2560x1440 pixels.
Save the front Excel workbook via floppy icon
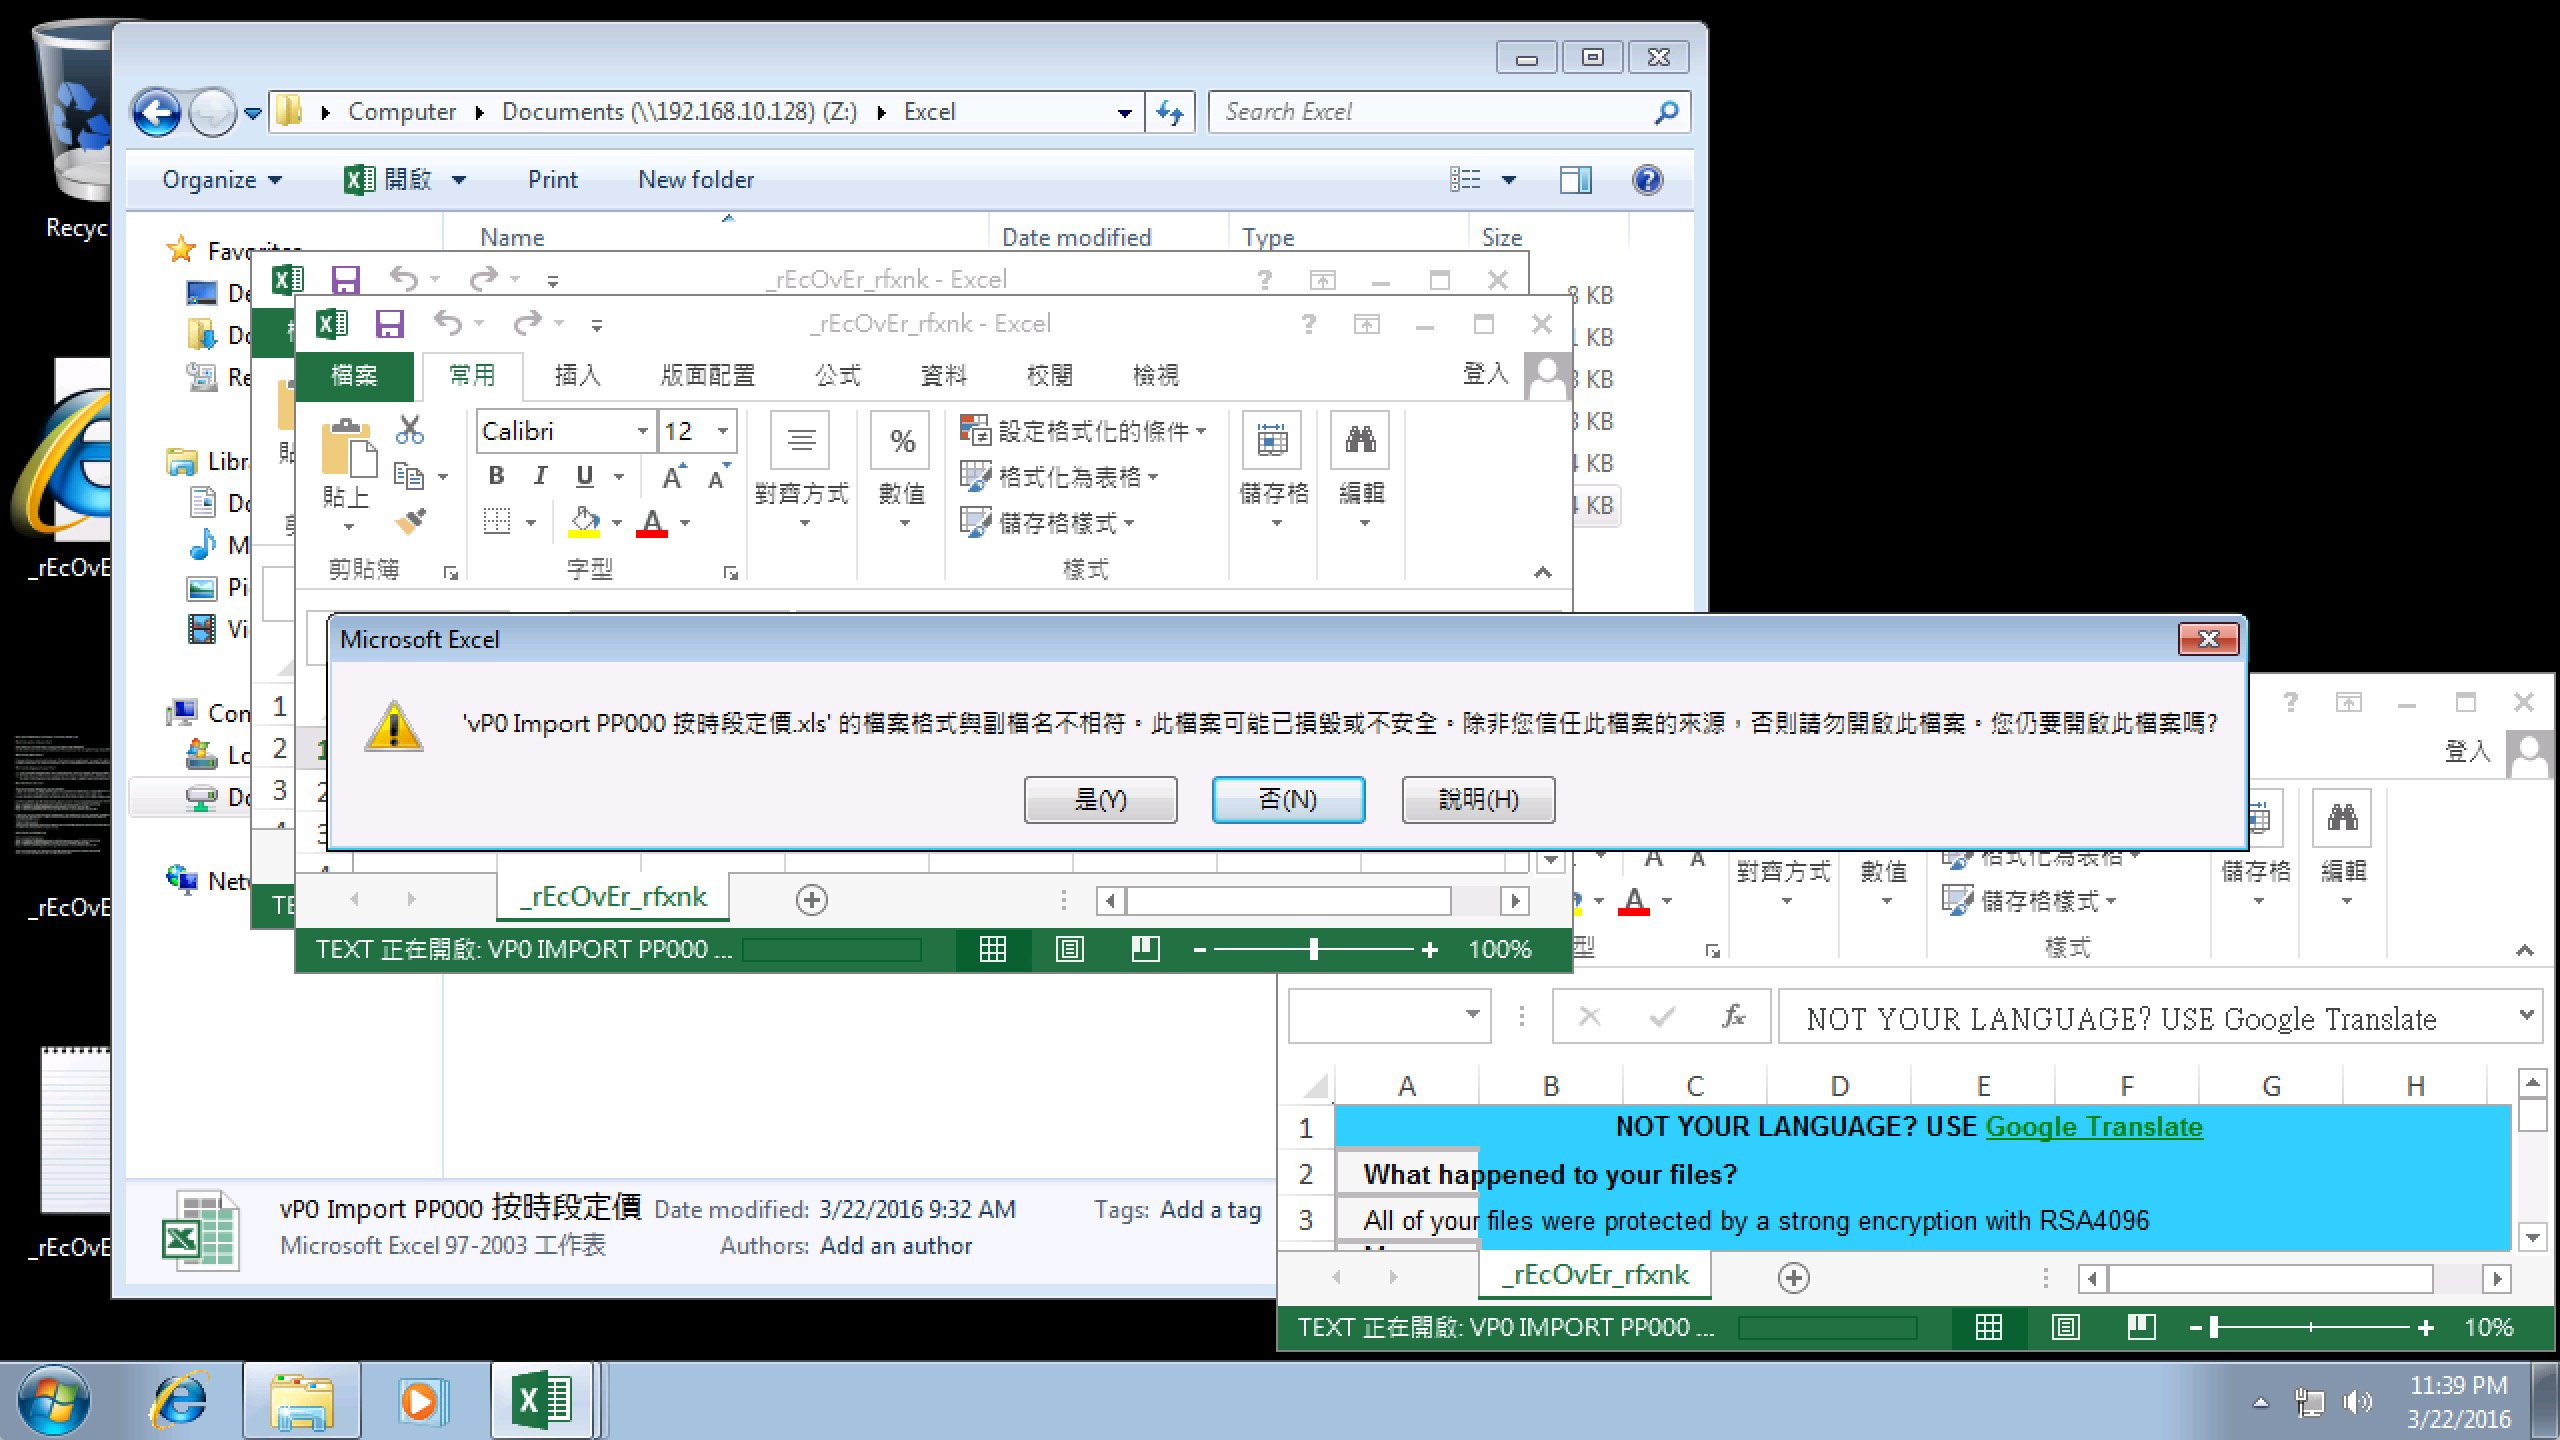pyautogui.click(x=389, y=324)
